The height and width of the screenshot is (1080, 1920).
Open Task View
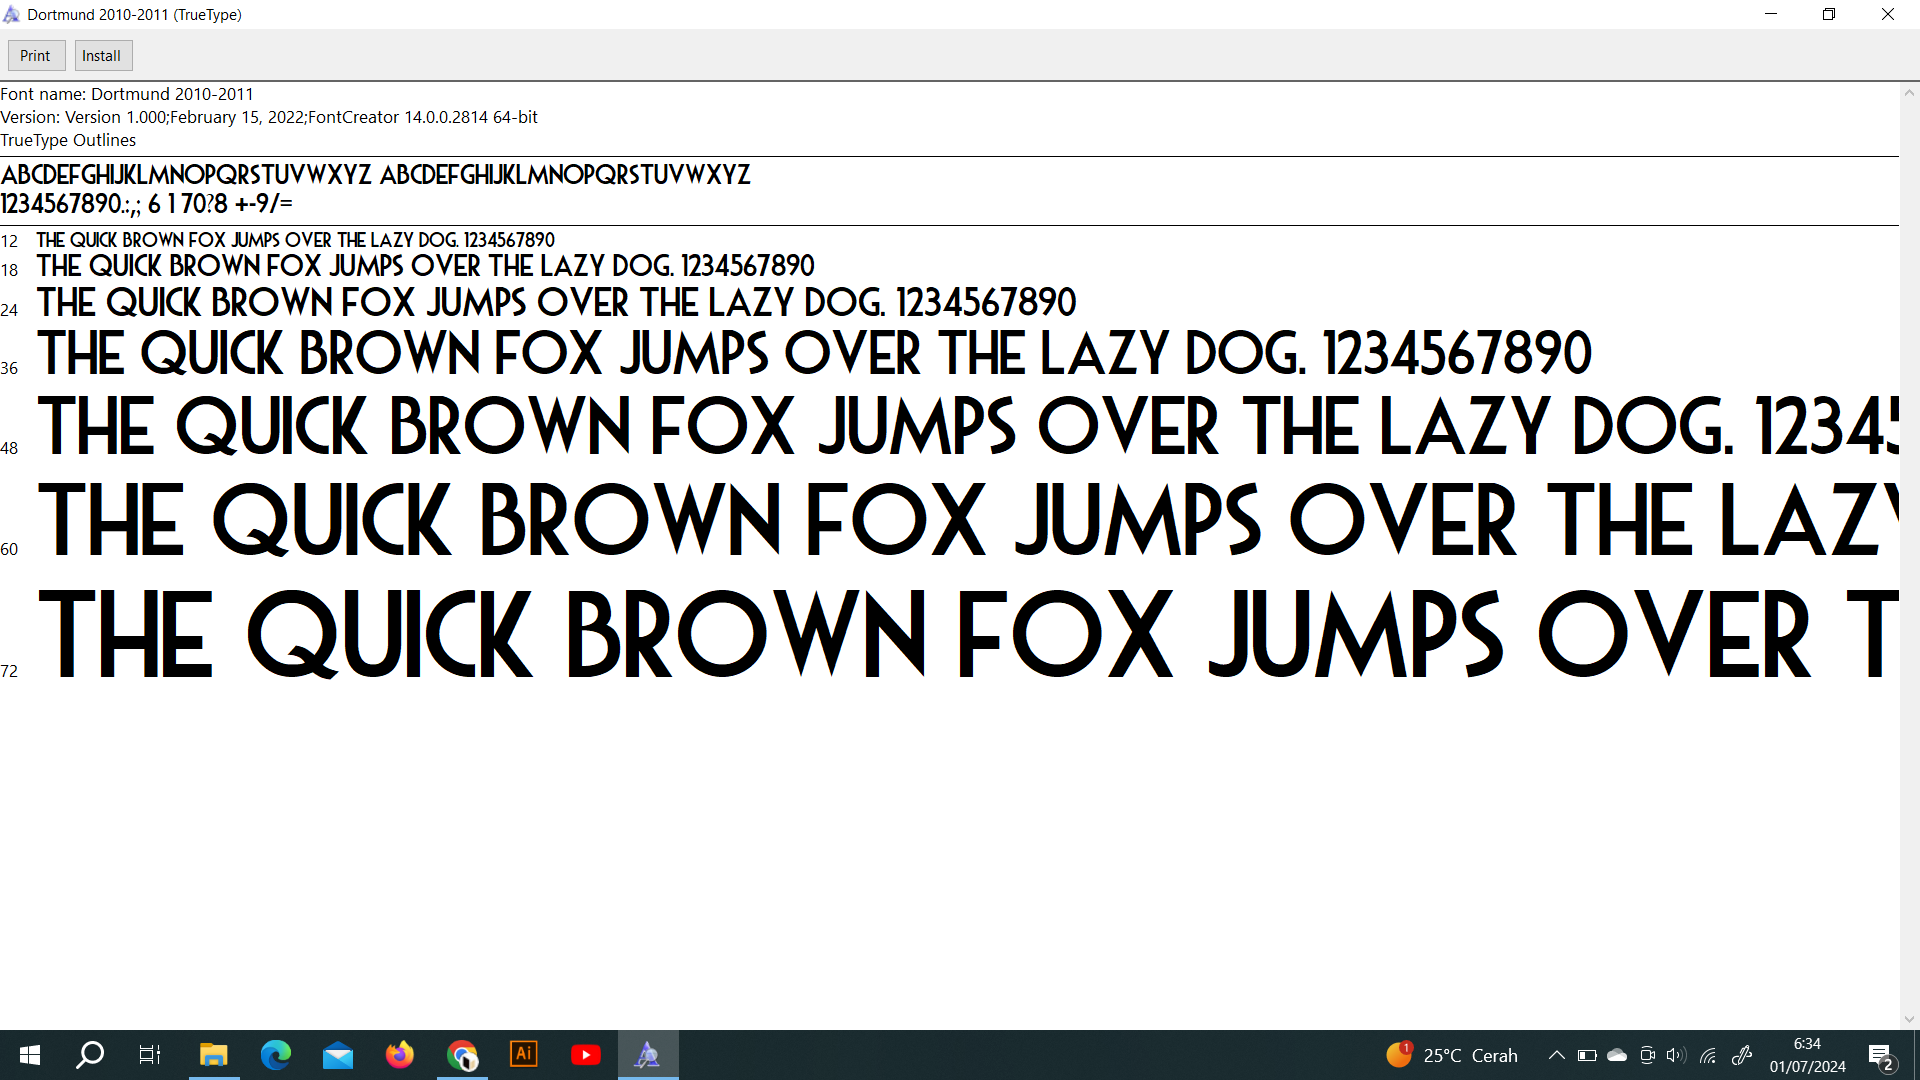tap(150, 1055)
